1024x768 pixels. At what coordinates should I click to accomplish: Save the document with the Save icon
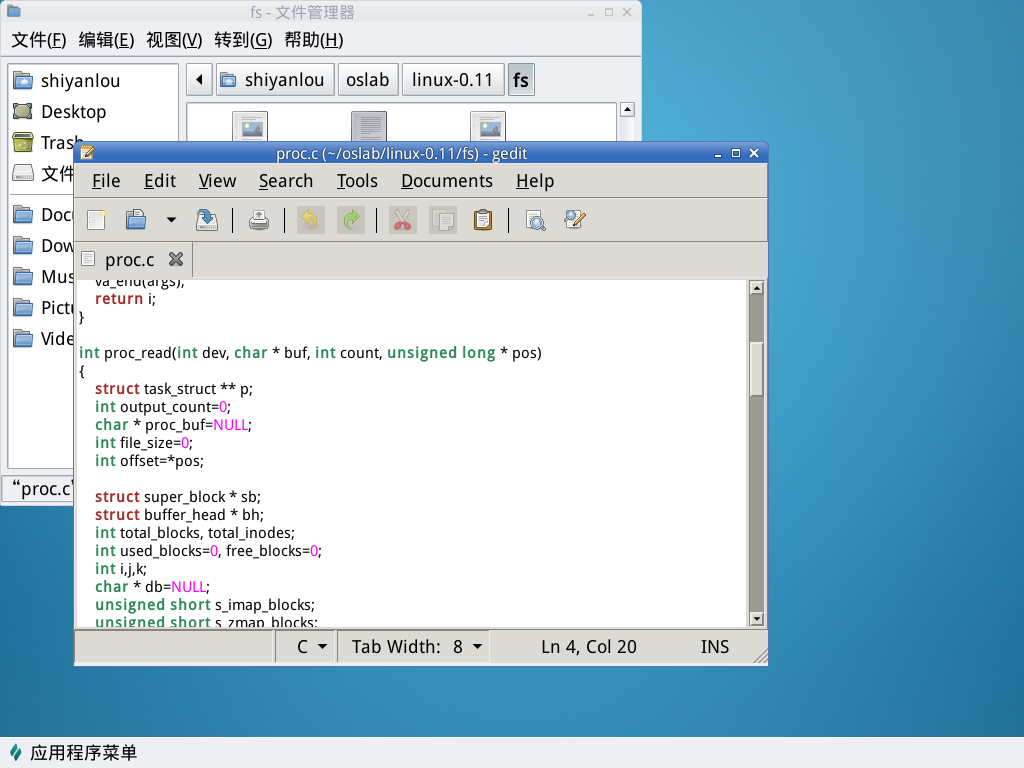pyautogui.click(x=207, y=220)
